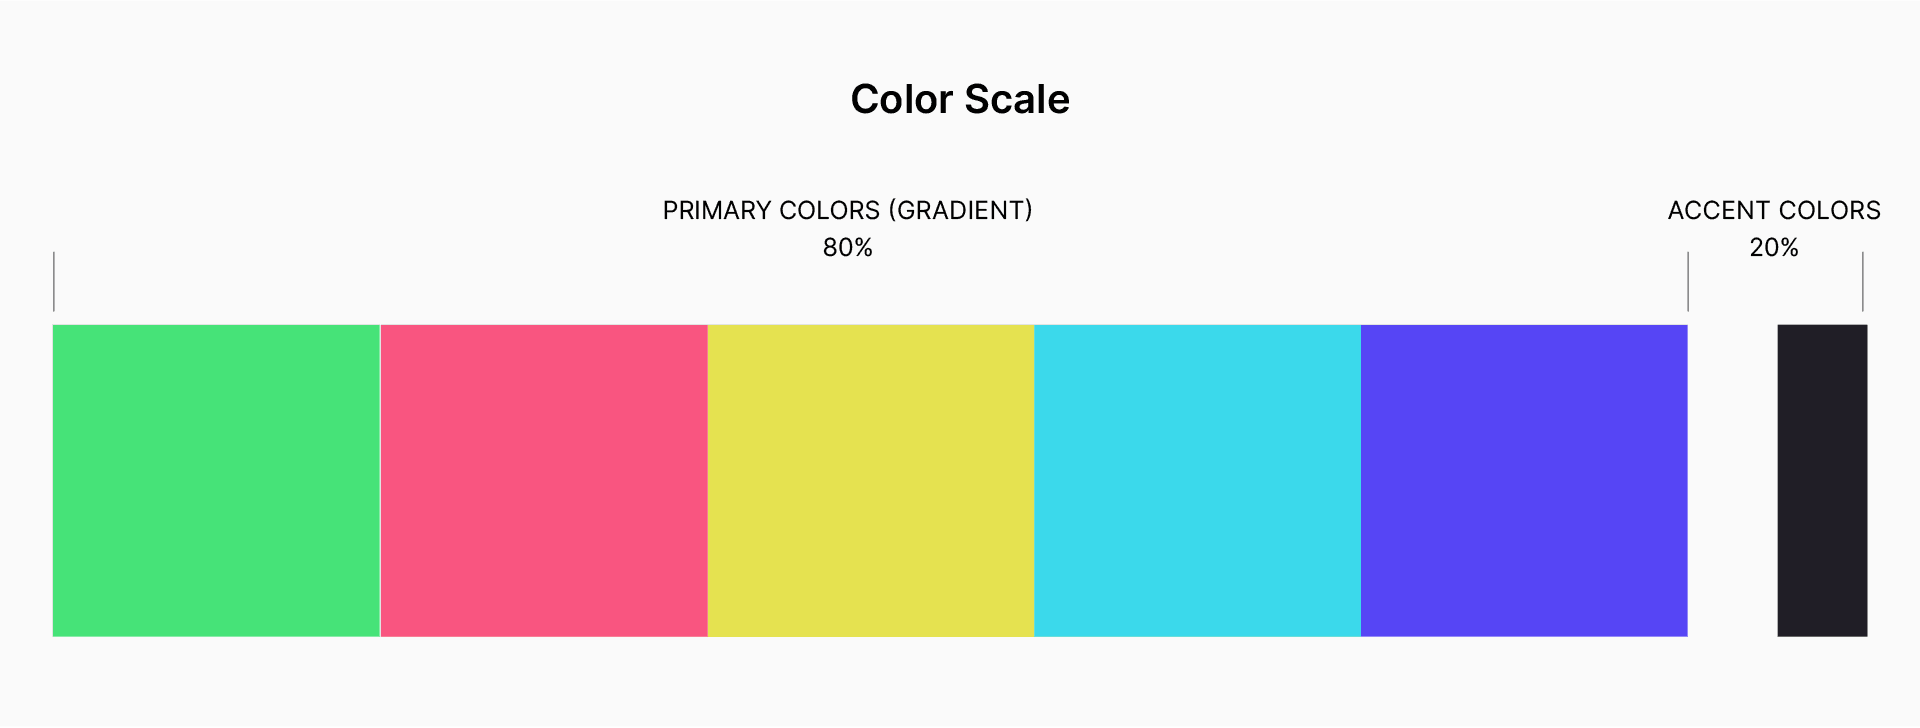Select the cyan color swatch
The height and width of the screenshot is (728, 1920).
point(1197,480)
